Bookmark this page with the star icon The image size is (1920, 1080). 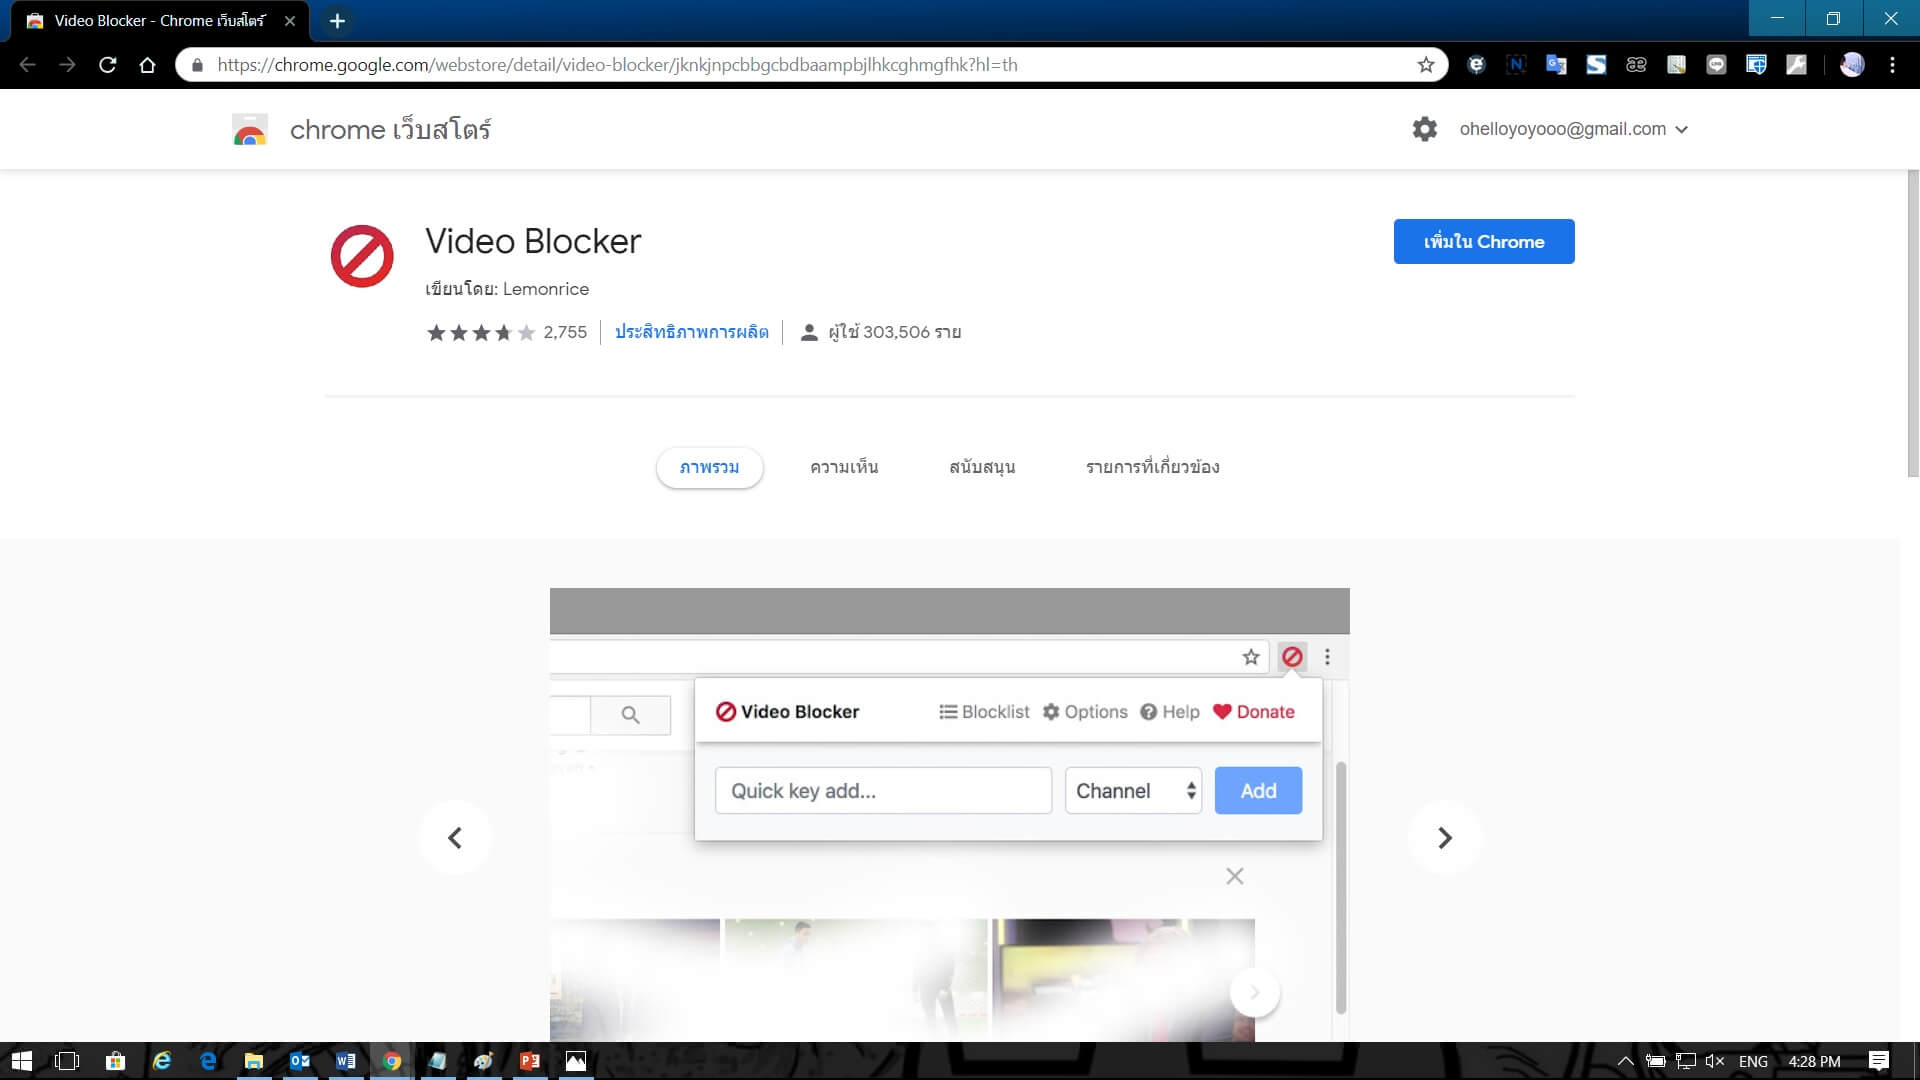coord(1426,65)
